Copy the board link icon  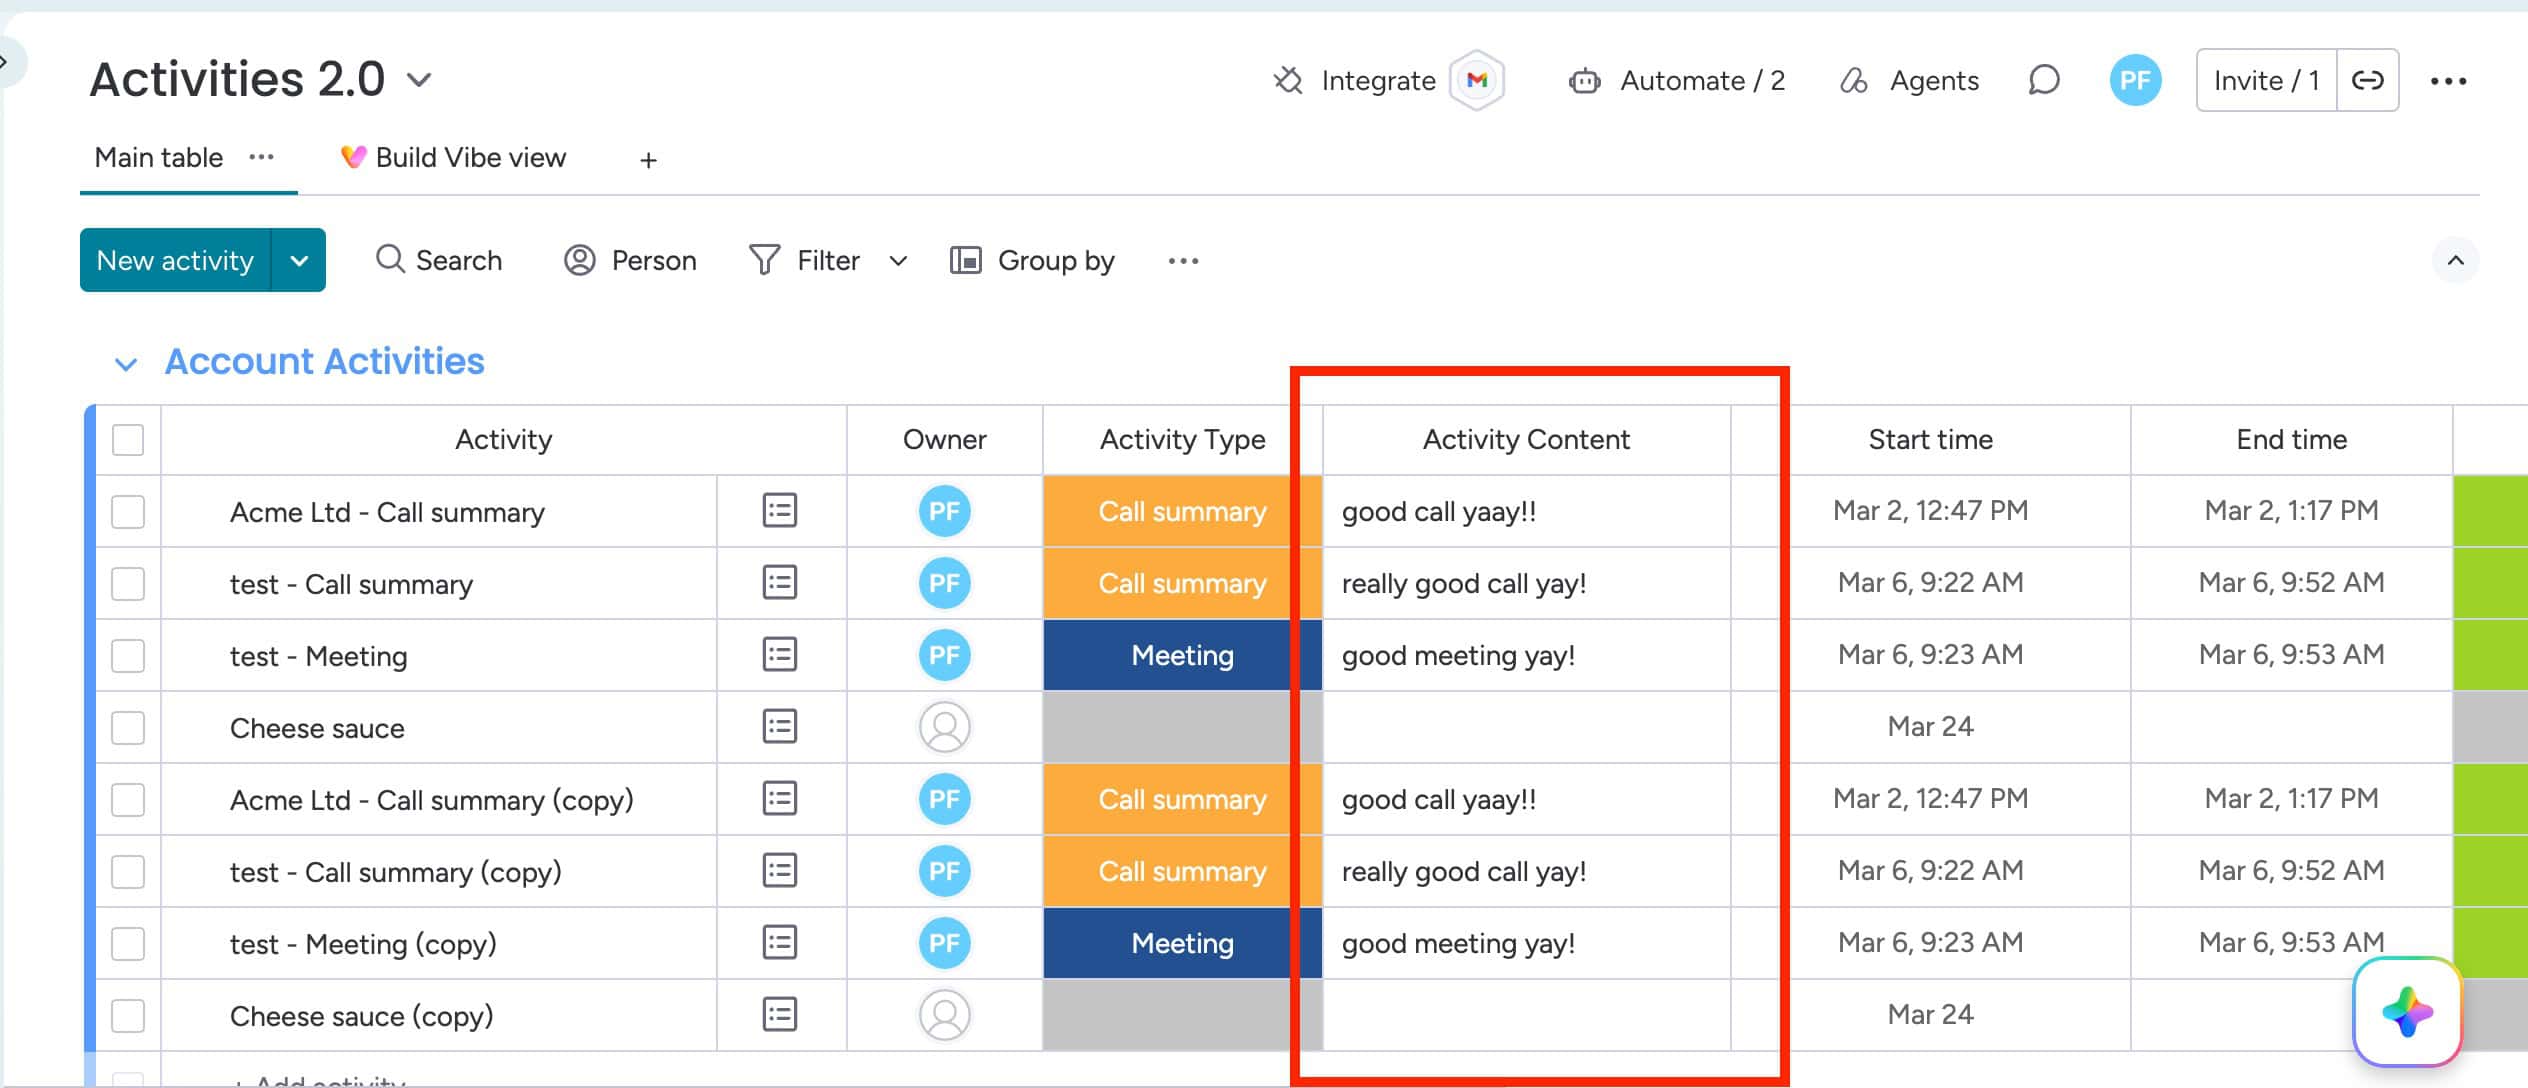point(2367,80)
